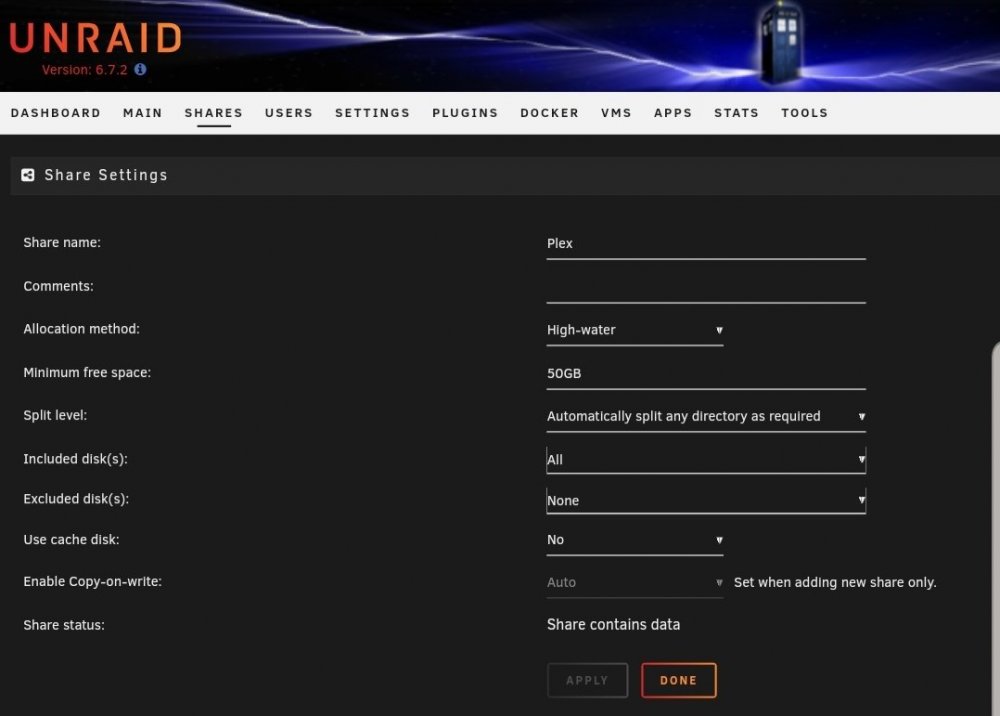Click the 'Use cache disk:' label
The width and height of the screenshot is (1000, 716).
pos(71,540)
